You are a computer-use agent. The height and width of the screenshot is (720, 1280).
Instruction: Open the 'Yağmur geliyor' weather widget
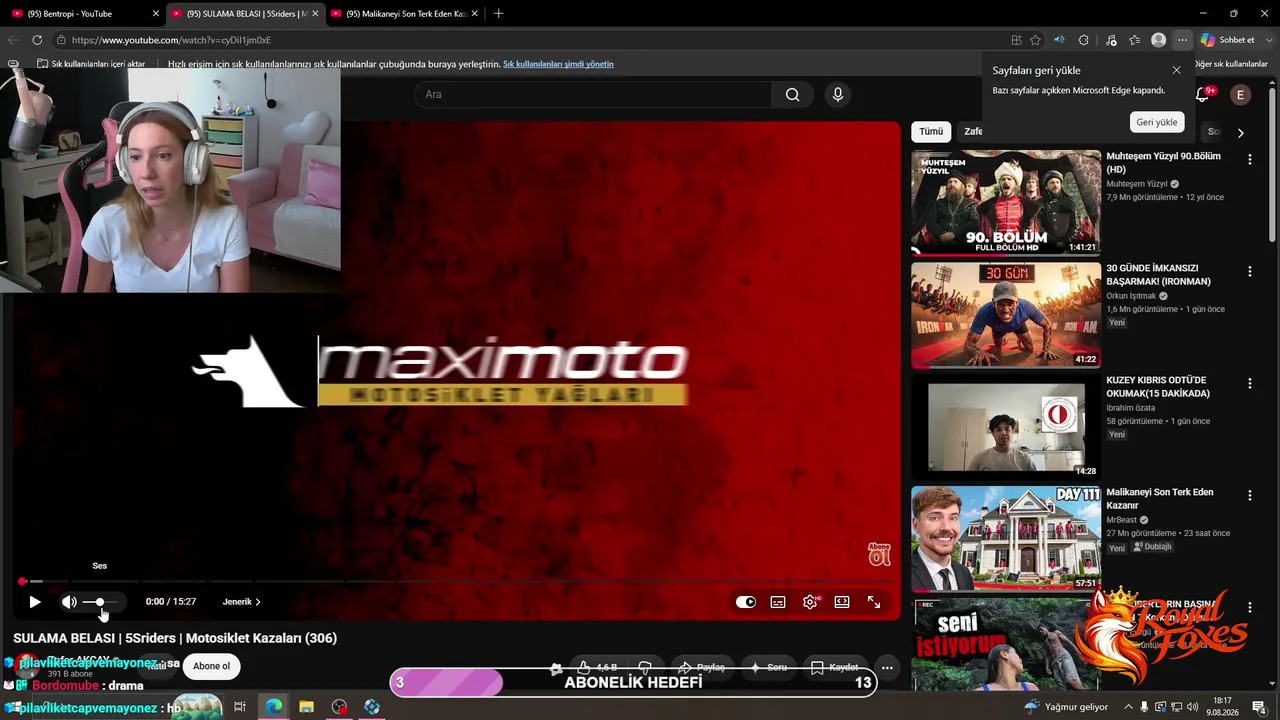coord(1066,707)
